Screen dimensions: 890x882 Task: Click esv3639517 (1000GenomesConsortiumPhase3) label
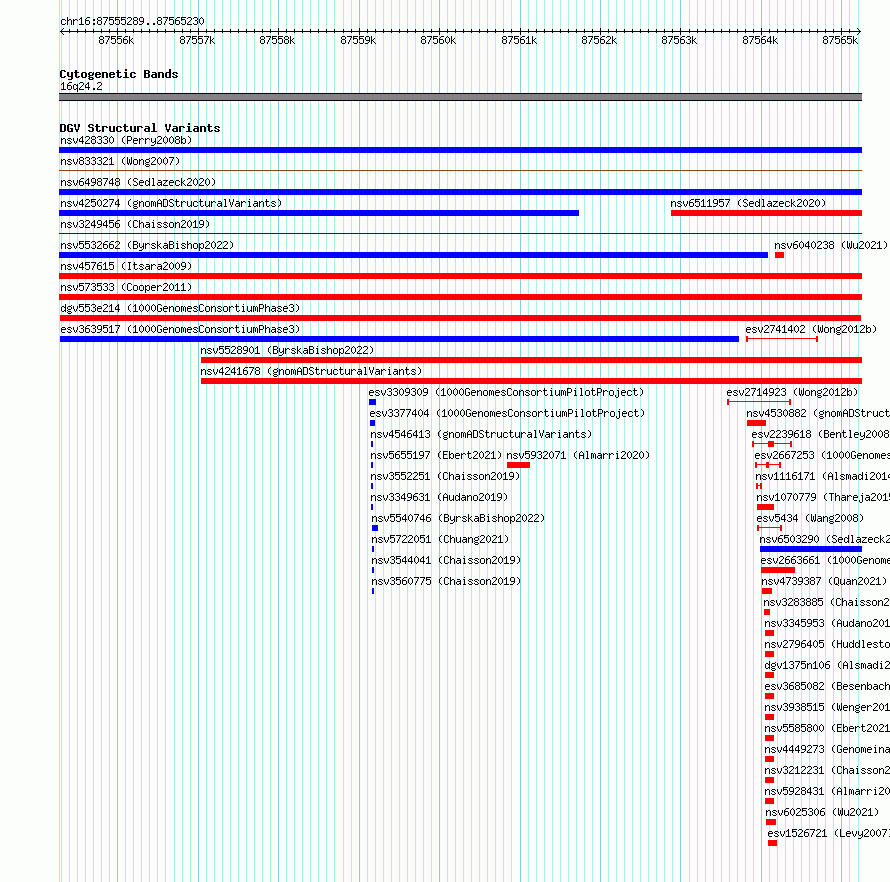tap(180, 329)
